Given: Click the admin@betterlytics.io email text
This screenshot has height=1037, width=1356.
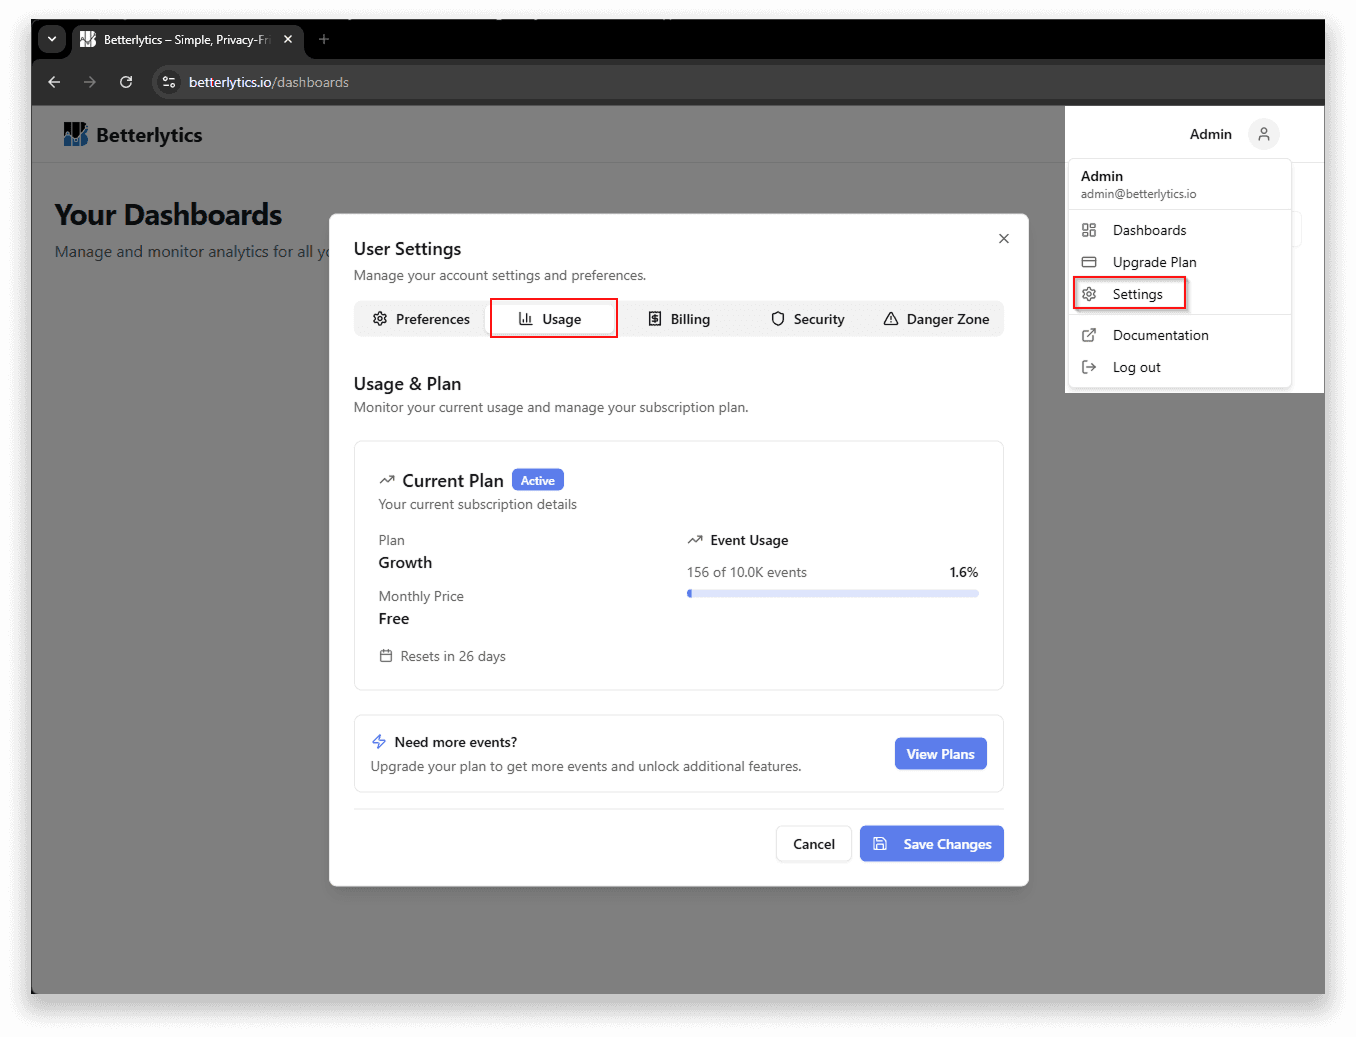Looking at the screenshot, I should pos(1138,194).
